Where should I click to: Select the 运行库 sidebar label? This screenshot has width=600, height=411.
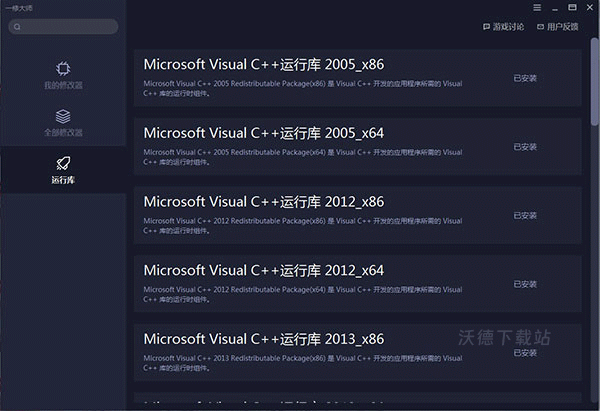click(x=63, y=180)
